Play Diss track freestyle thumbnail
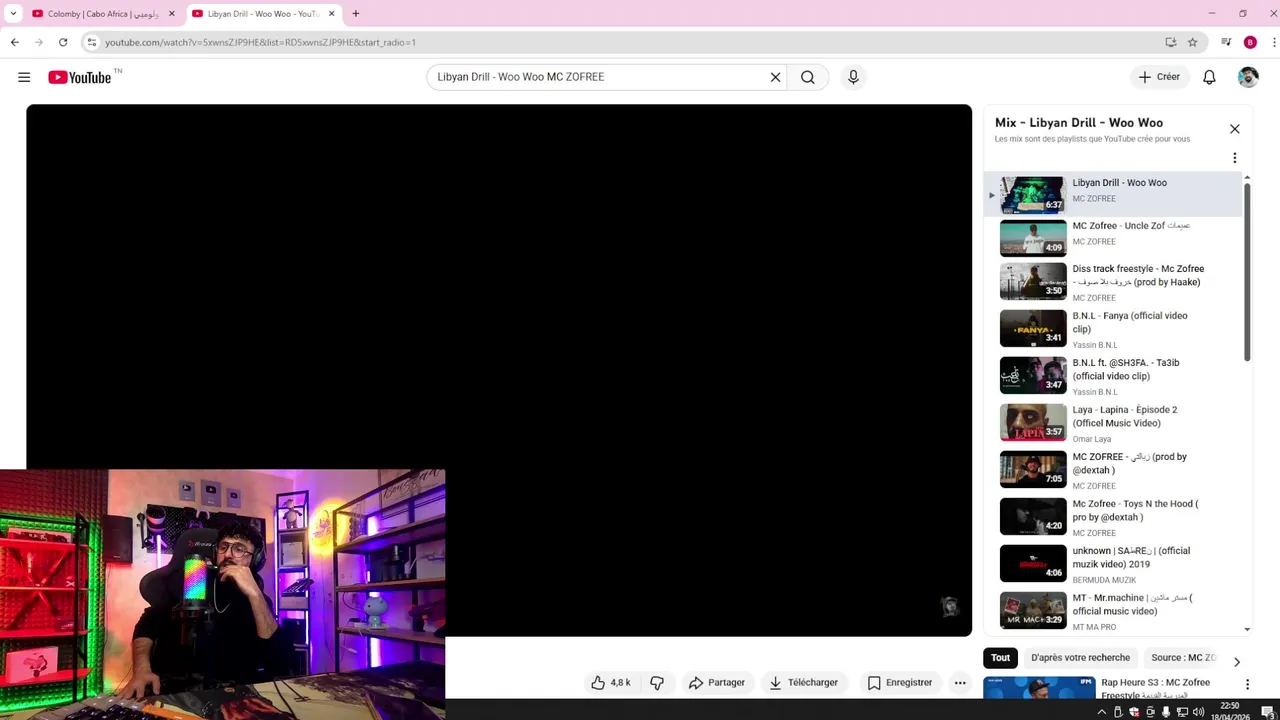Viewport: 1280px width, 720px height. [x=1033, y=282]
